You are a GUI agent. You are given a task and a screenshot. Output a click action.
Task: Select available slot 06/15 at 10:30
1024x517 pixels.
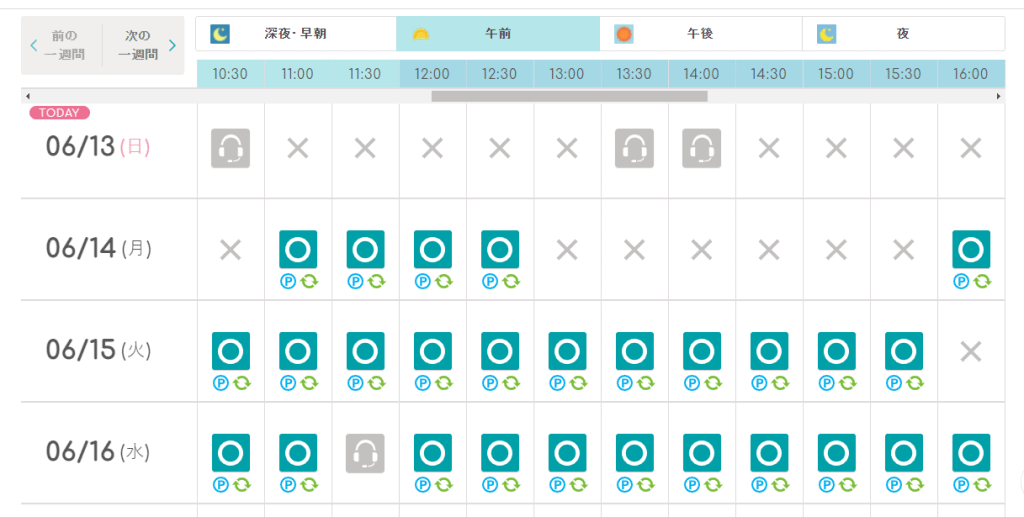pyautogui.click(x=230, y=351)
